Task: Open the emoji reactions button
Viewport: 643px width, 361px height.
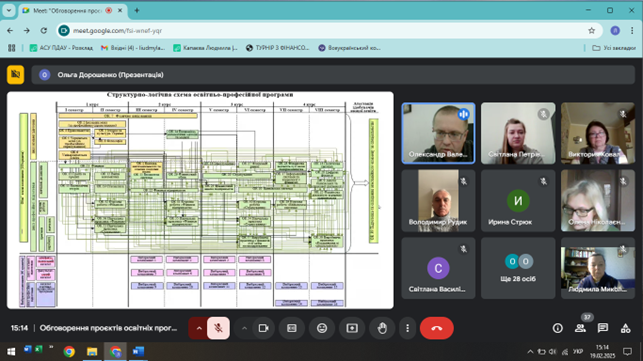Action: tap(322, 328)
